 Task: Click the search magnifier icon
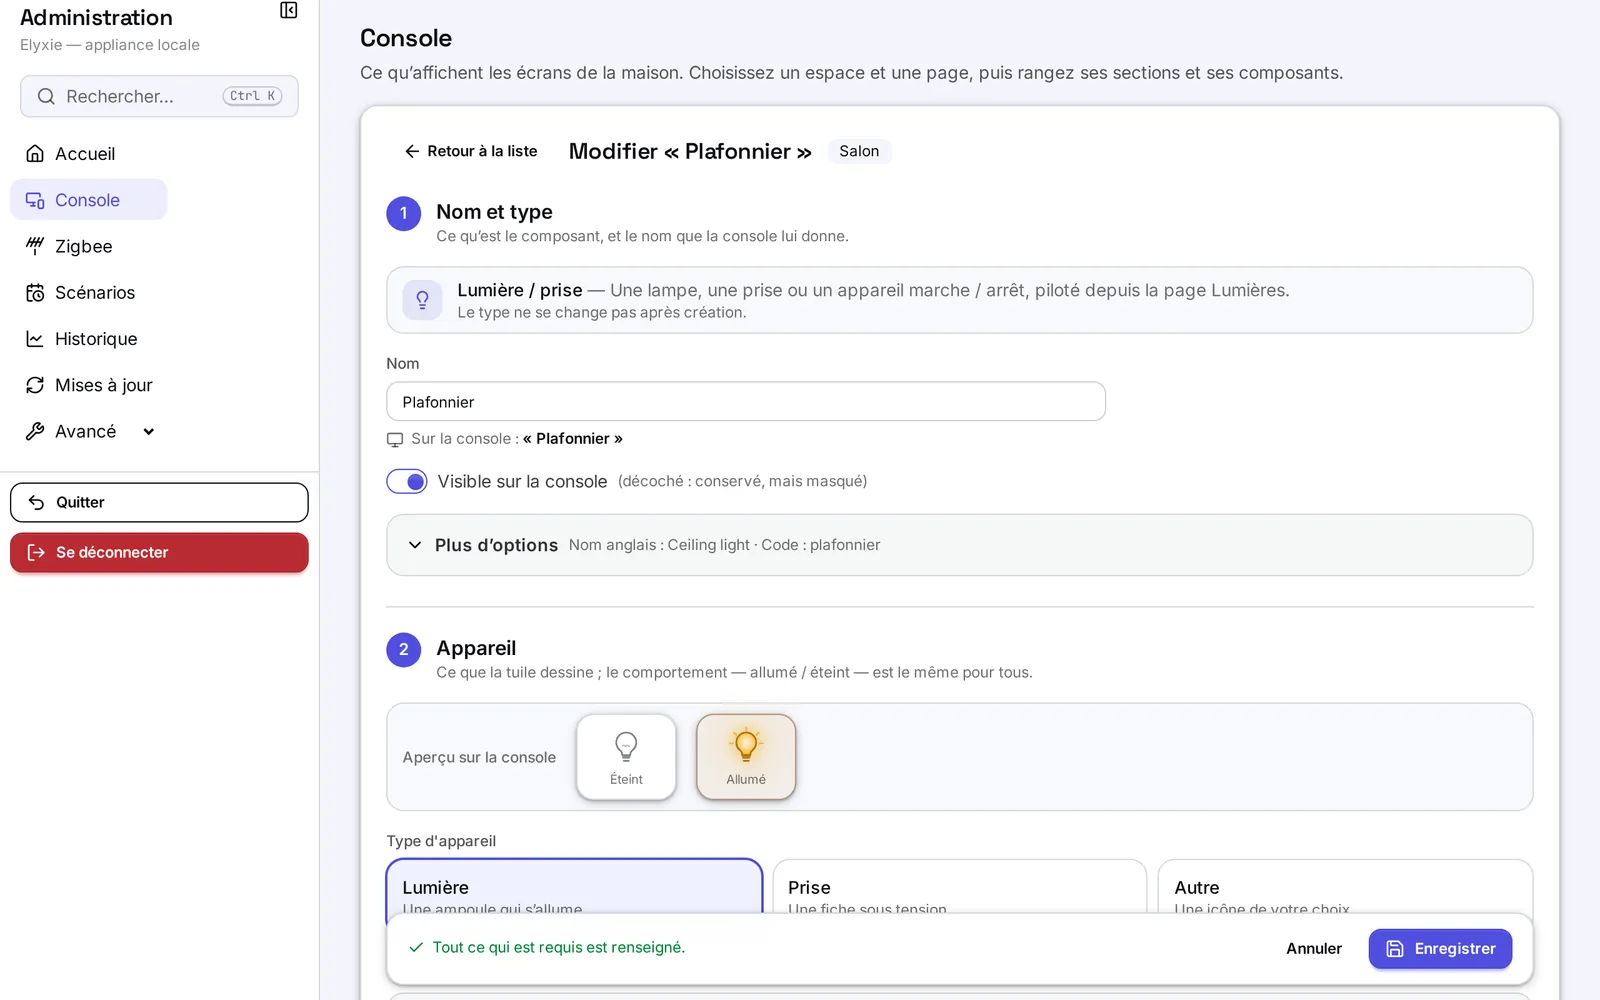point(46,97)
